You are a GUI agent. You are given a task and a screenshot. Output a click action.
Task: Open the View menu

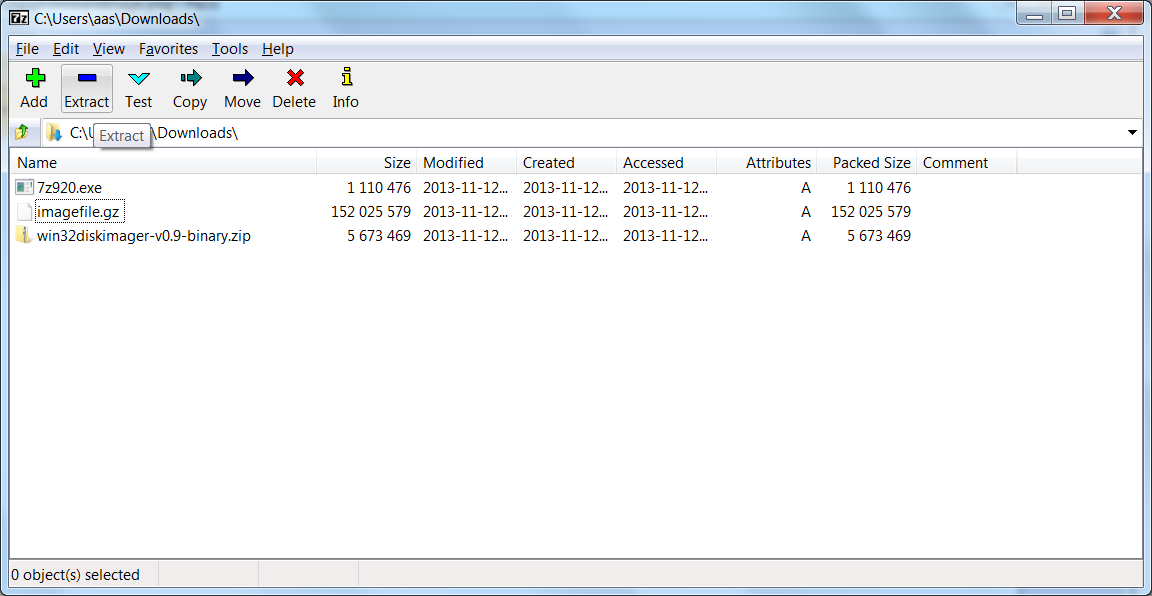[x=109, y=49]
